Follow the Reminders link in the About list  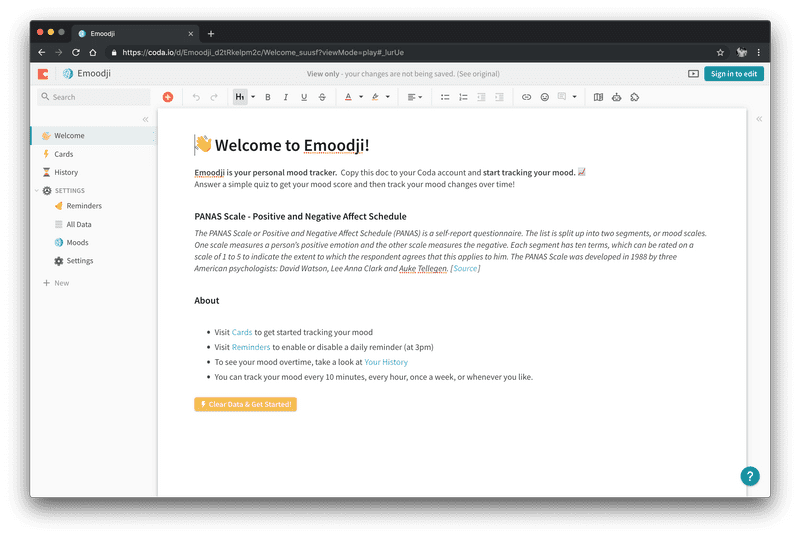(x=251, y=347)
